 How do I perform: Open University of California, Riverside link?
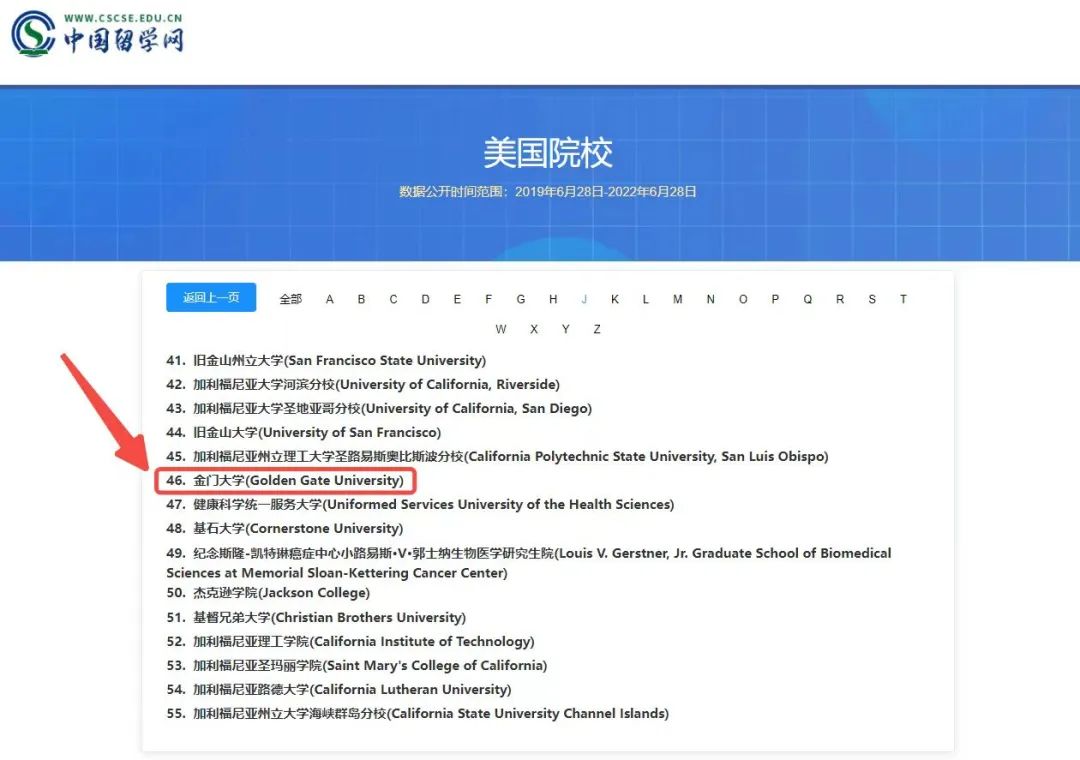[376, 384]
